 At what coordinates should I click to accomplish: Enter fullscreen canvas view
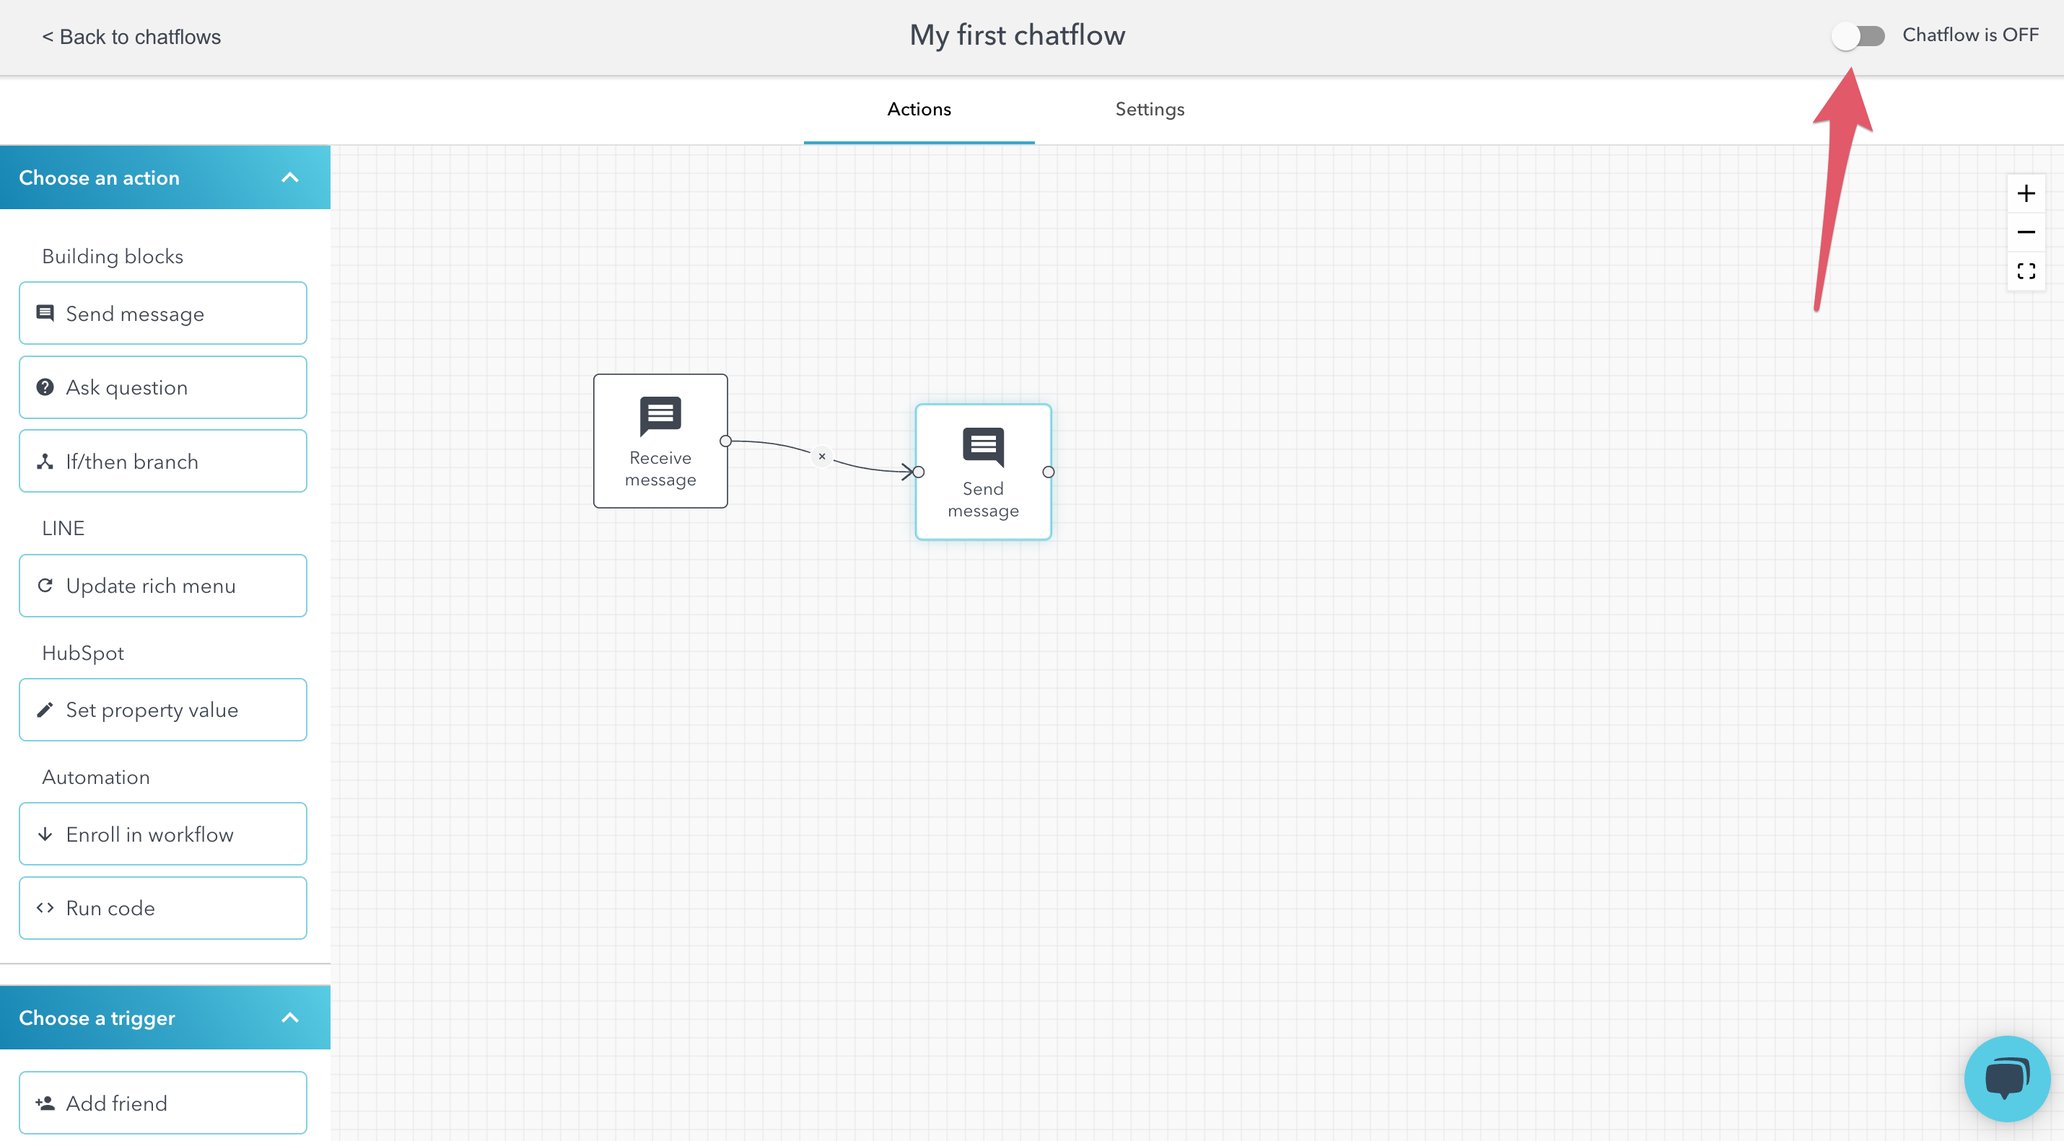click(2026, 270)
